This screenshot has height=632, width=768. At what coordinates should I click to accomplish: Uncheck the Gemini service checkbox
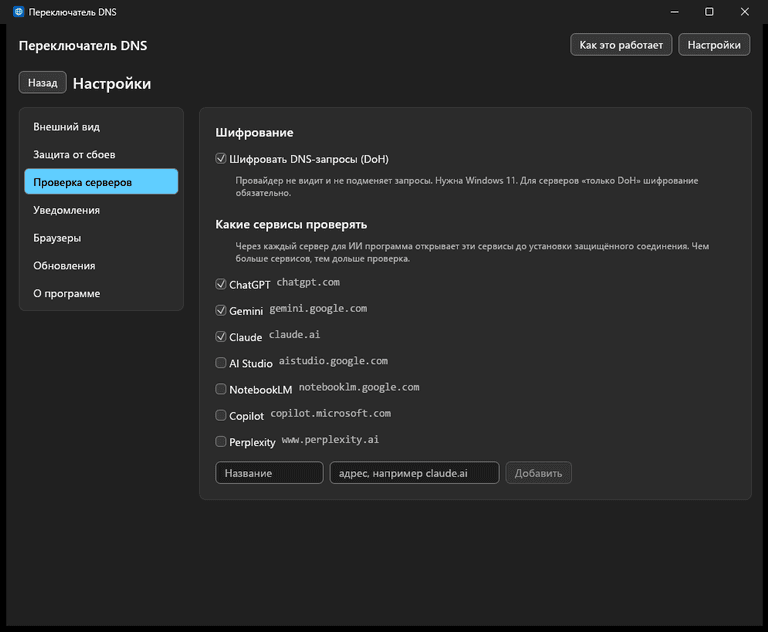(x=221, y=311)
